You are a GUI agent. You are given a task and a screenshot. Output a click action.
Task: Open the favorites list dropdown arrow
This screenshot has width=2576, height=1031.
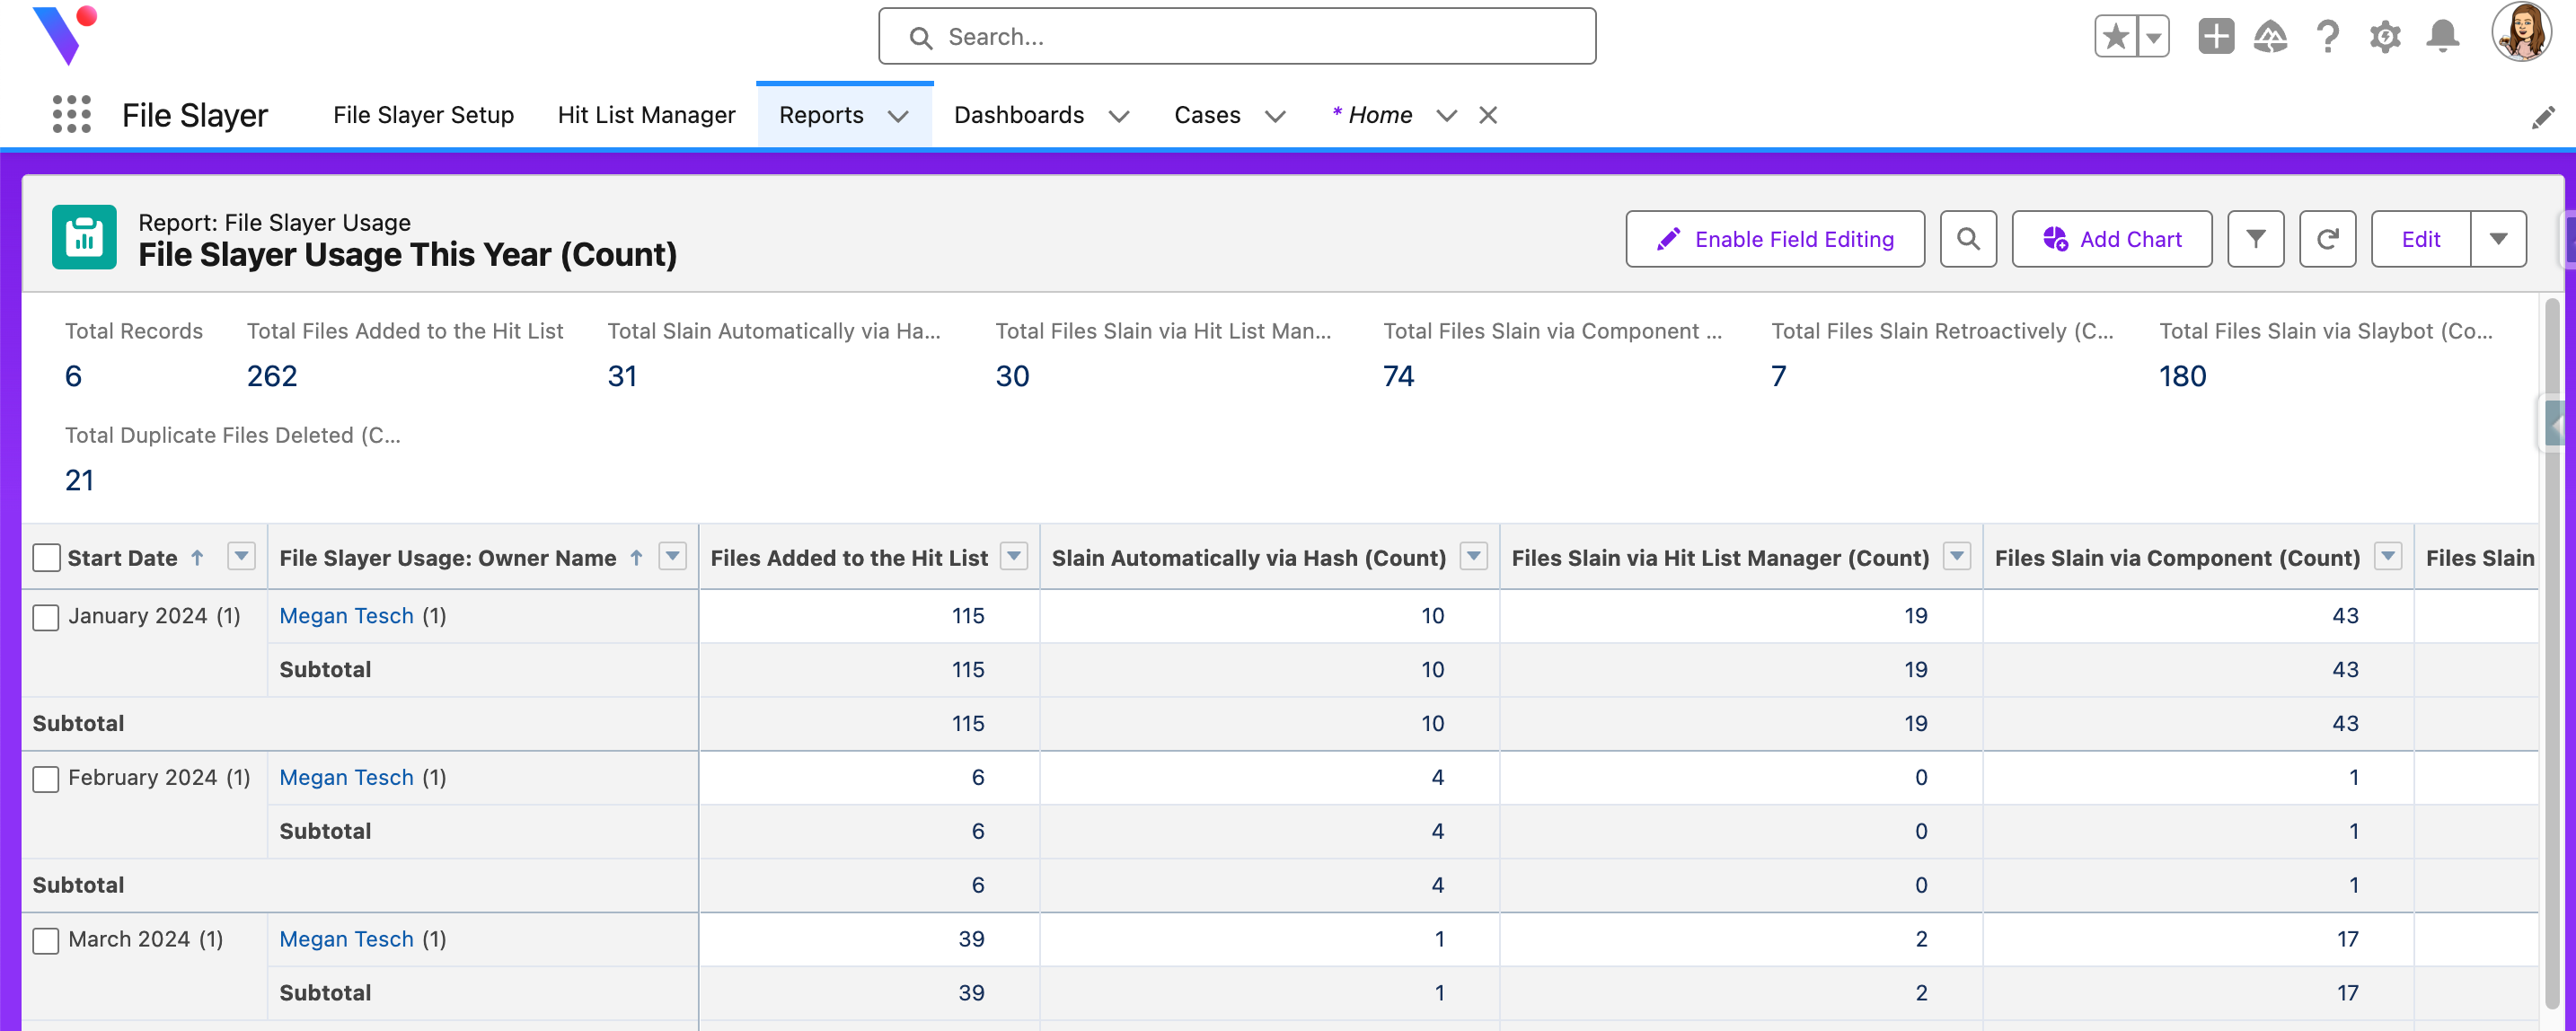2153,37
